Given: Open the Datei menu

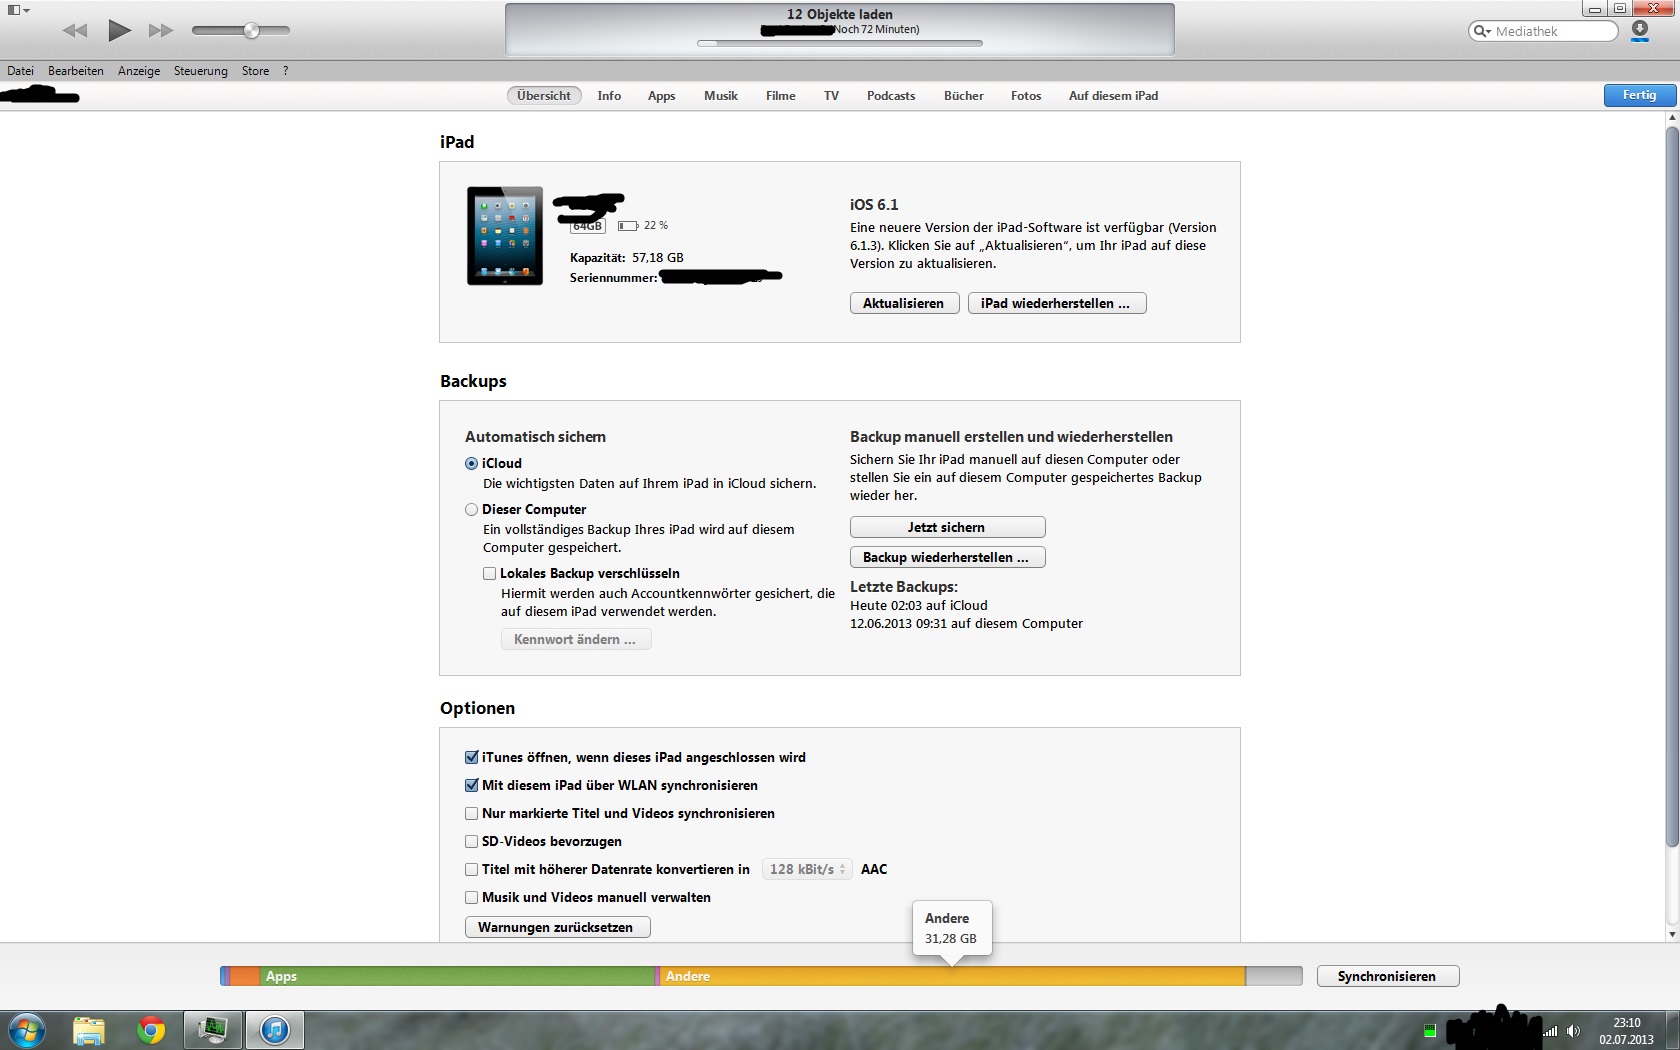Looking at the screenshot, I should [20, 71].
